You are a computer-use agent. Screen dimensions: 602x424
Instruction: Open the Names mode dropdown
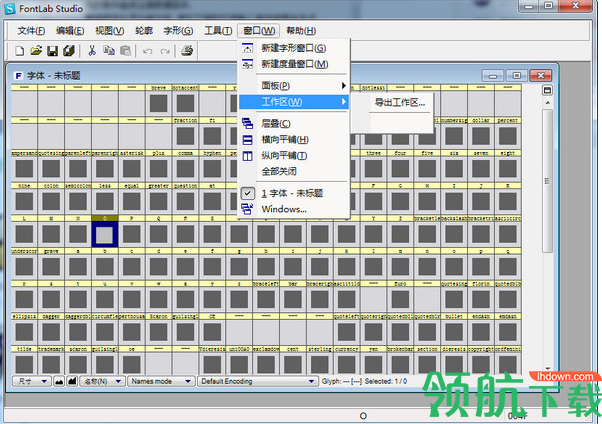click(x=160, y=381)
